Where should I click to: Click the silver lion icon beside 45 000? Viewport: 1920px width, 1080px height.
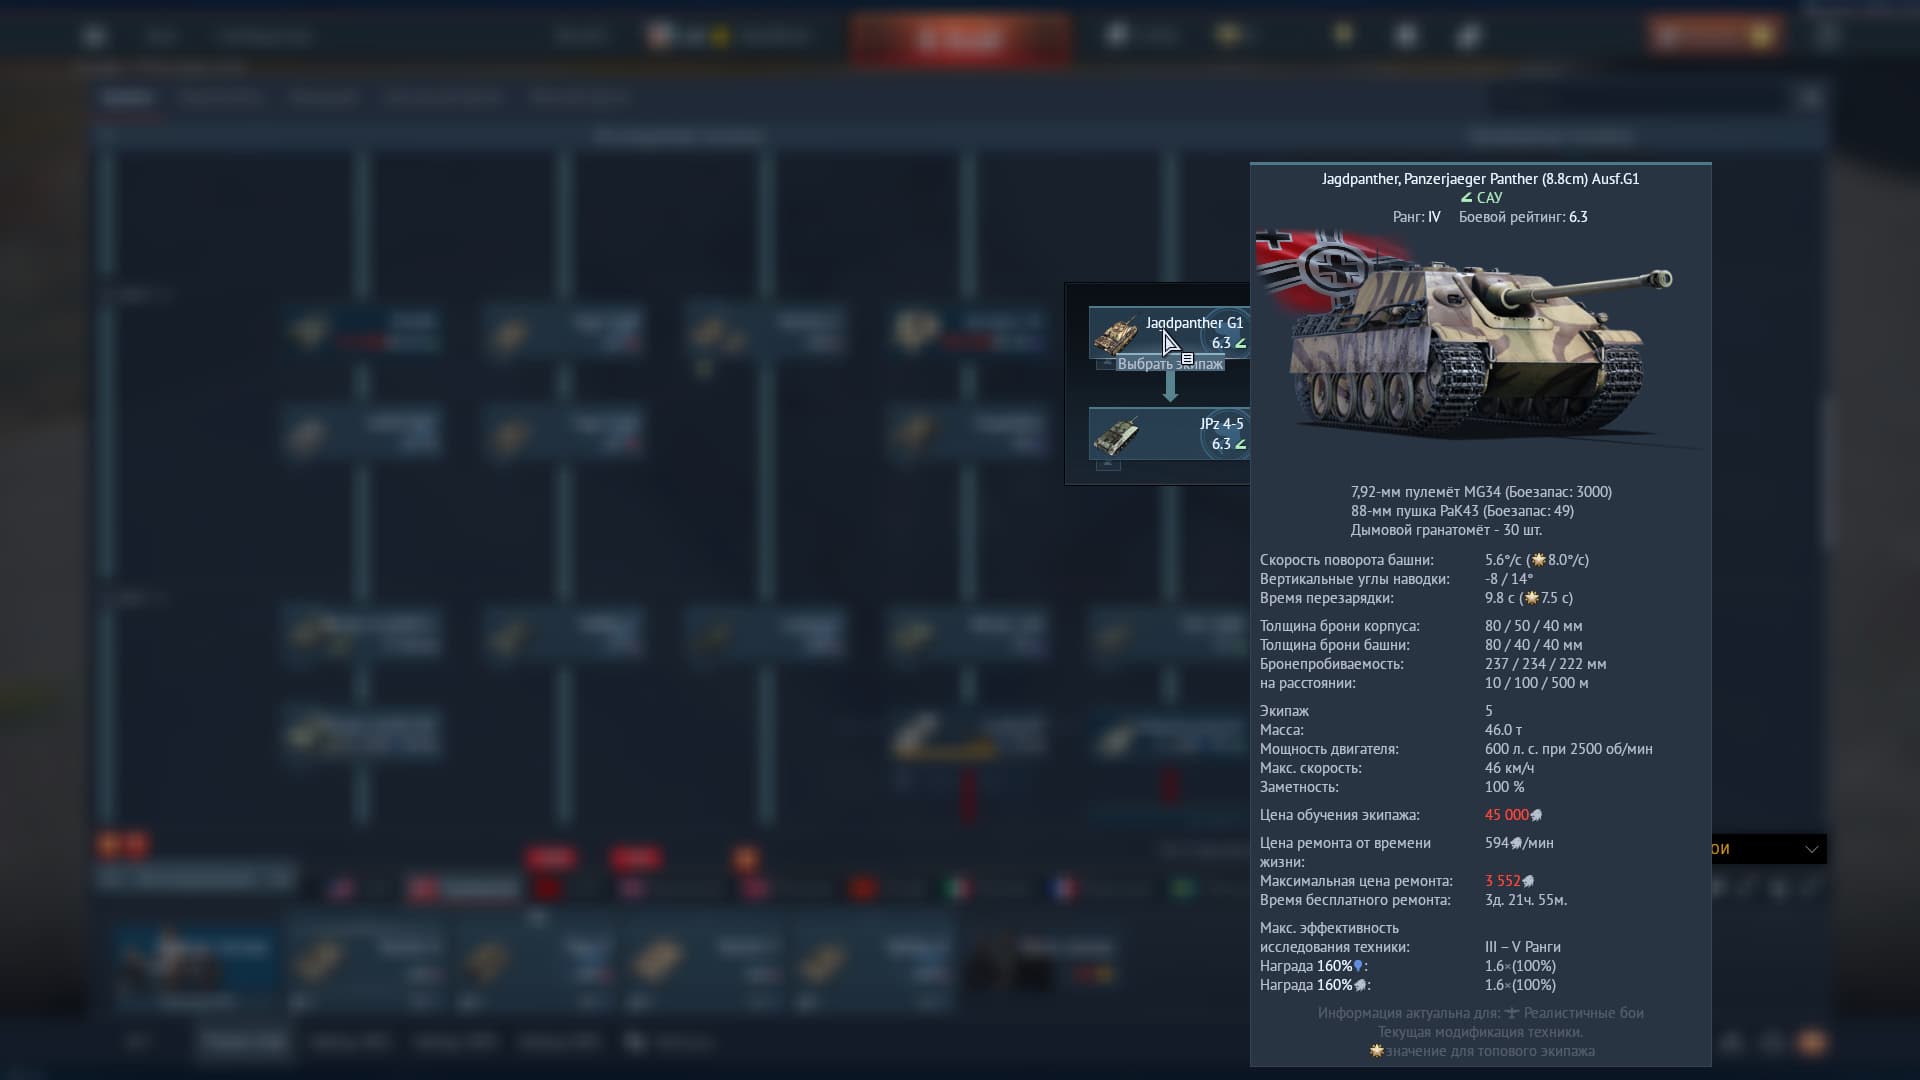click(x=1537, y=815)
